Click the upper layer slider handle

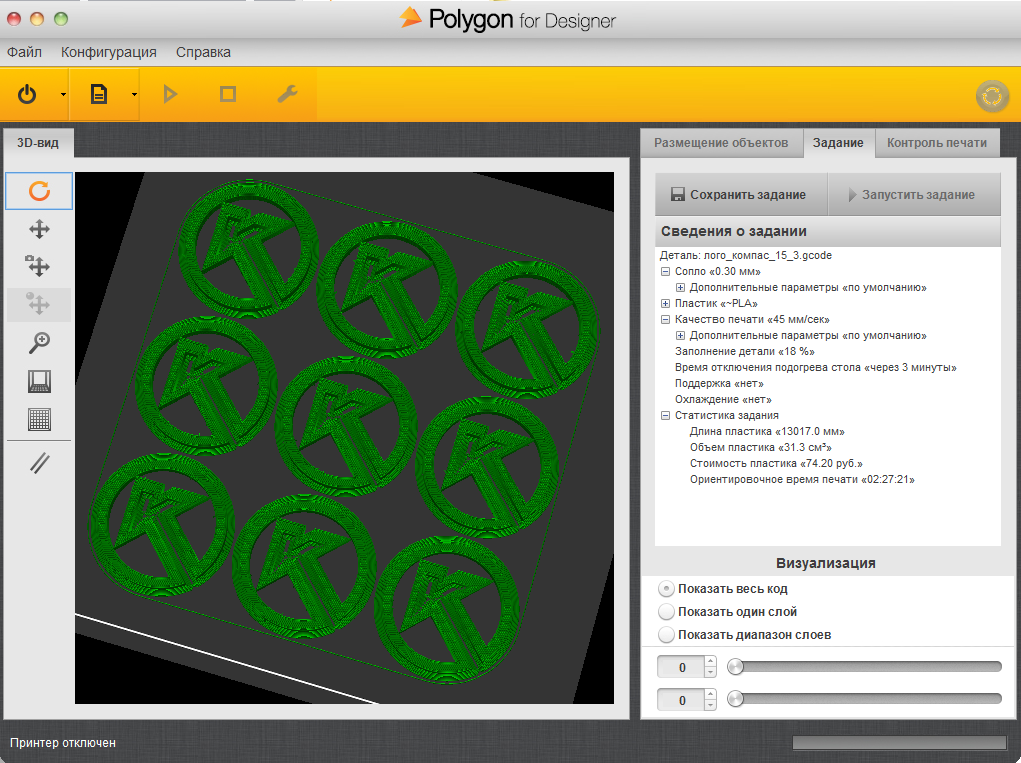point(735,666)
